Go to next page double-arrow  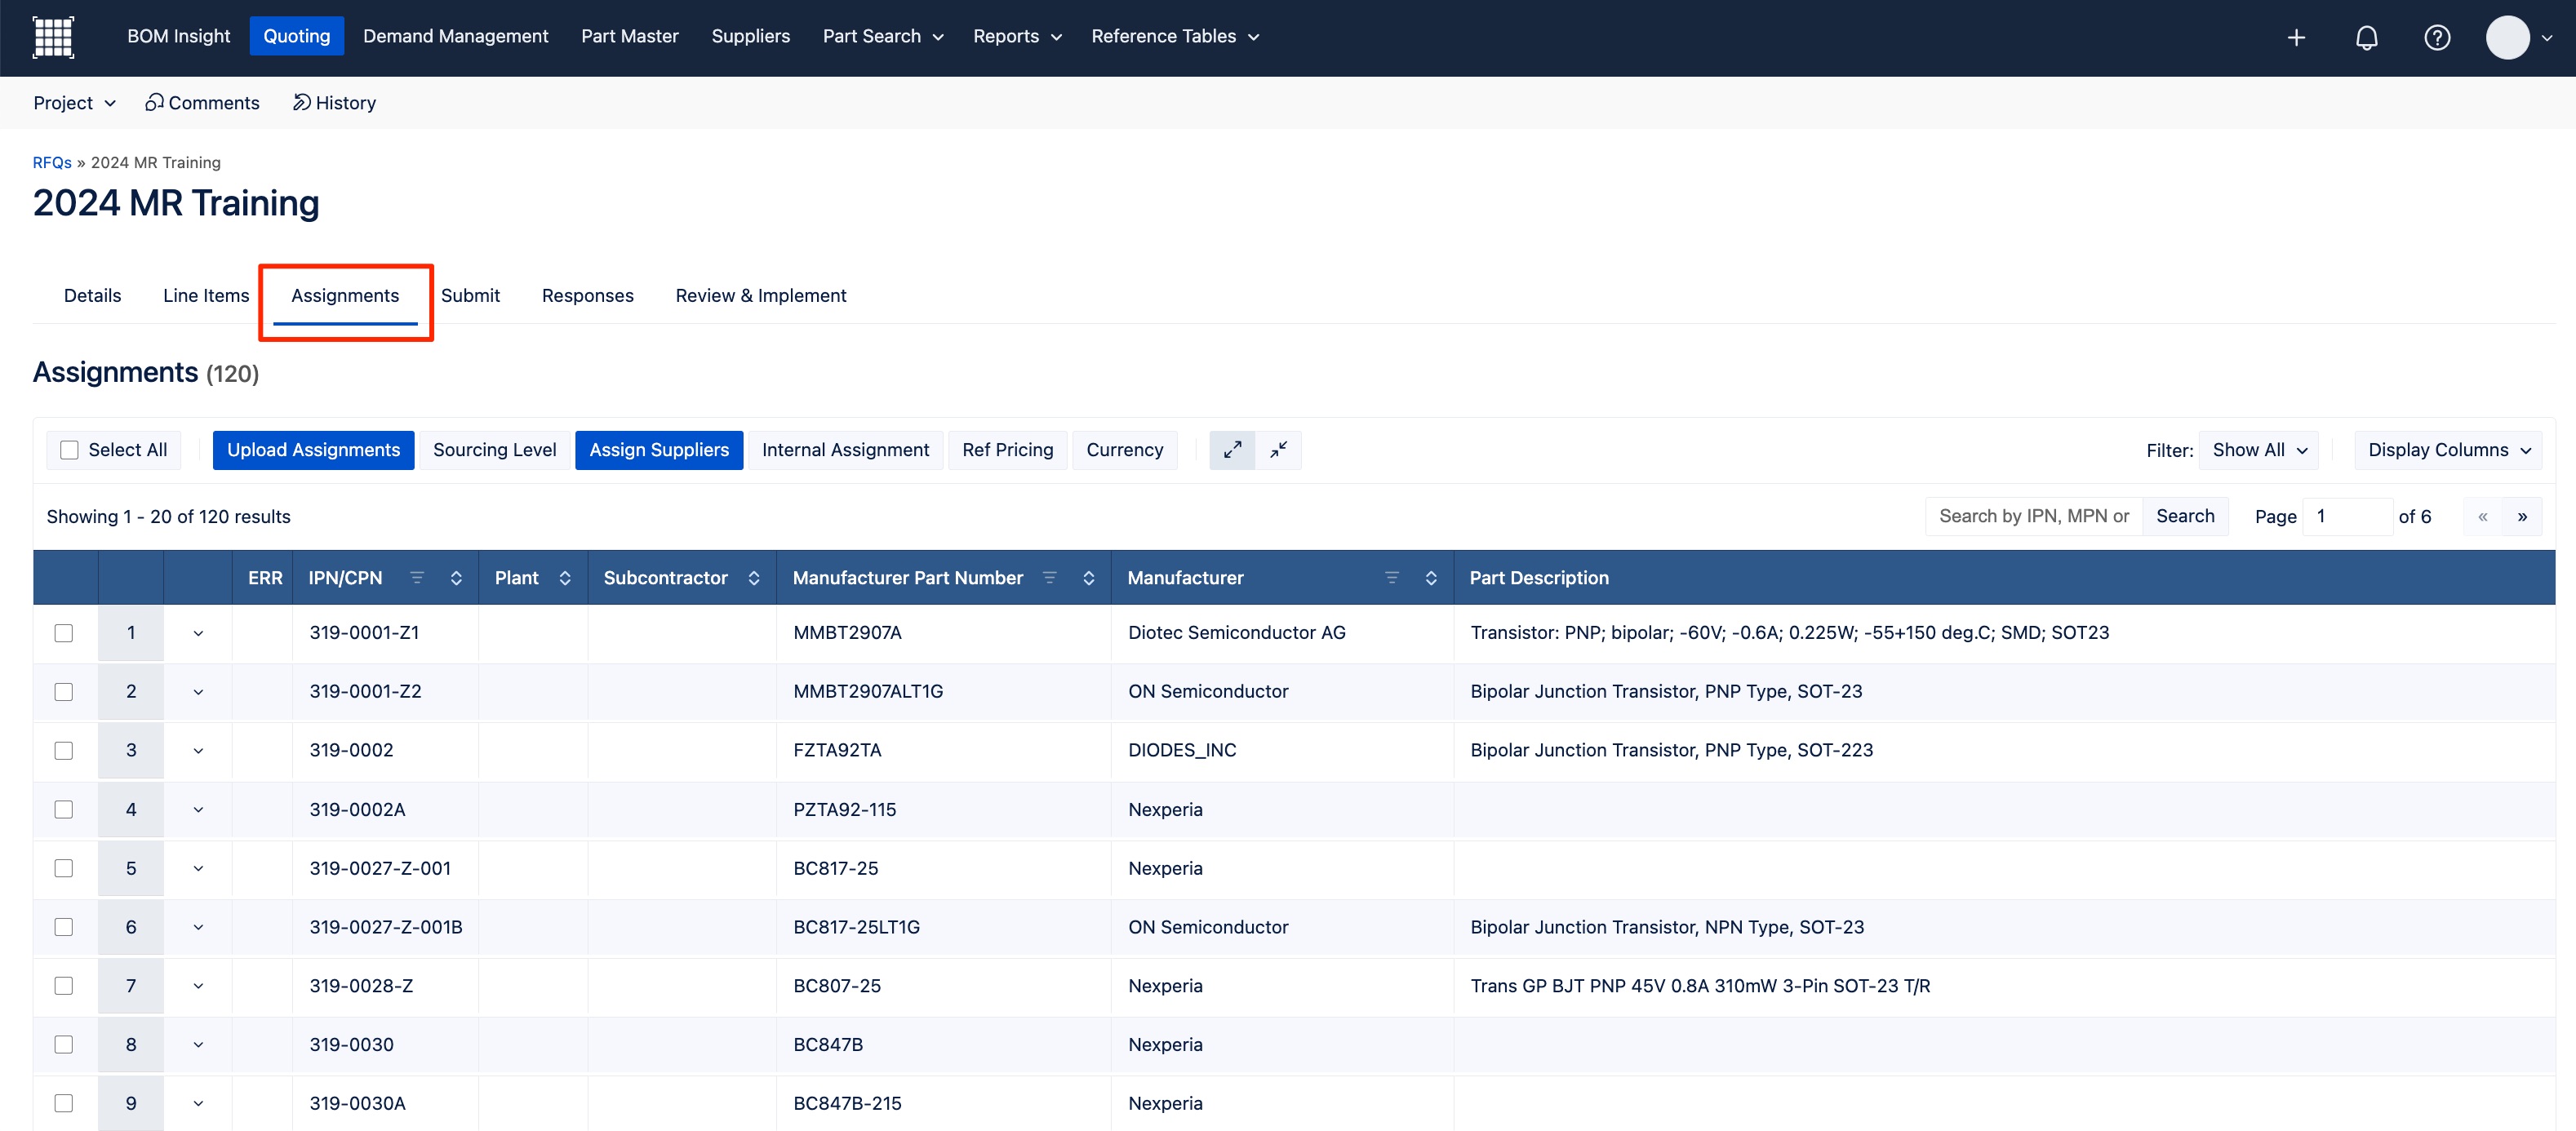(x=2522, y=517)
